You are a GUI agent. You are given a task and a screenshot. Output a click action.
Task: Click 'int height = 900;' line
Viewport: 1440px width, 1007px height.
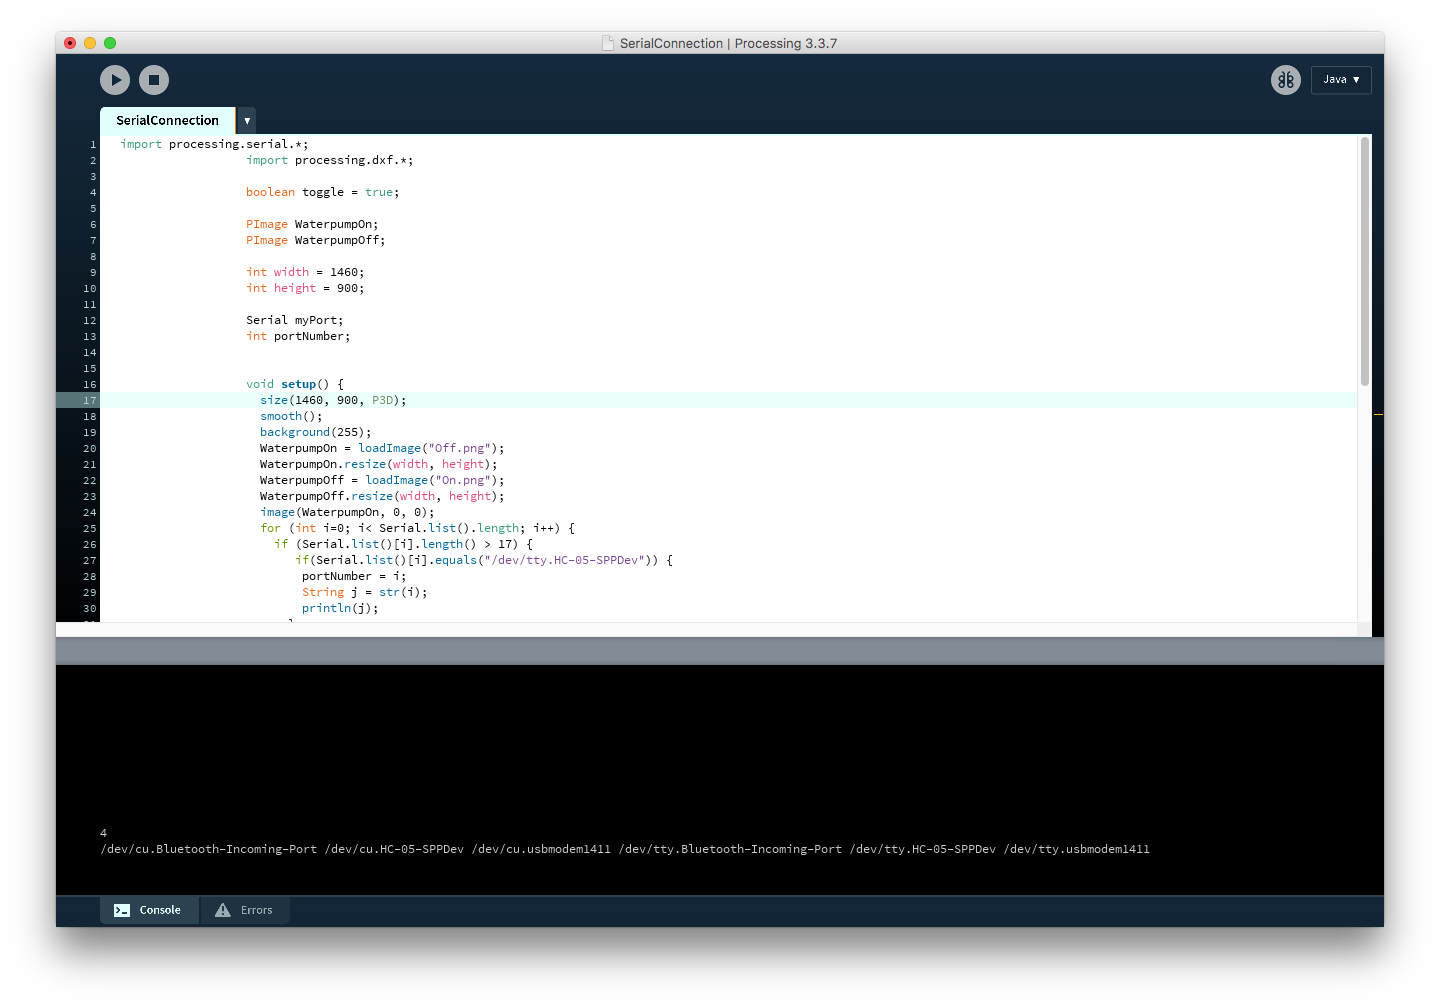[305, 288]
